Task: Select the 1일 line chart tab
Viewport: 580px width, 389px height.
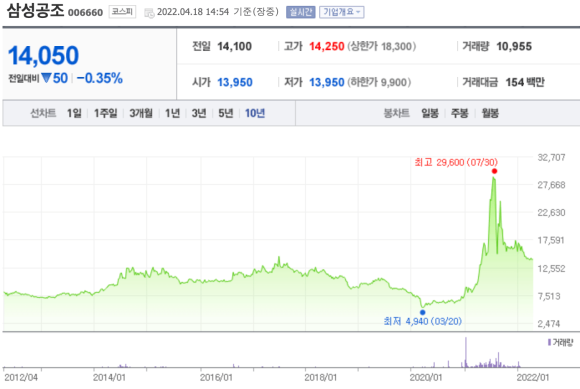Action: pos(74,113)
